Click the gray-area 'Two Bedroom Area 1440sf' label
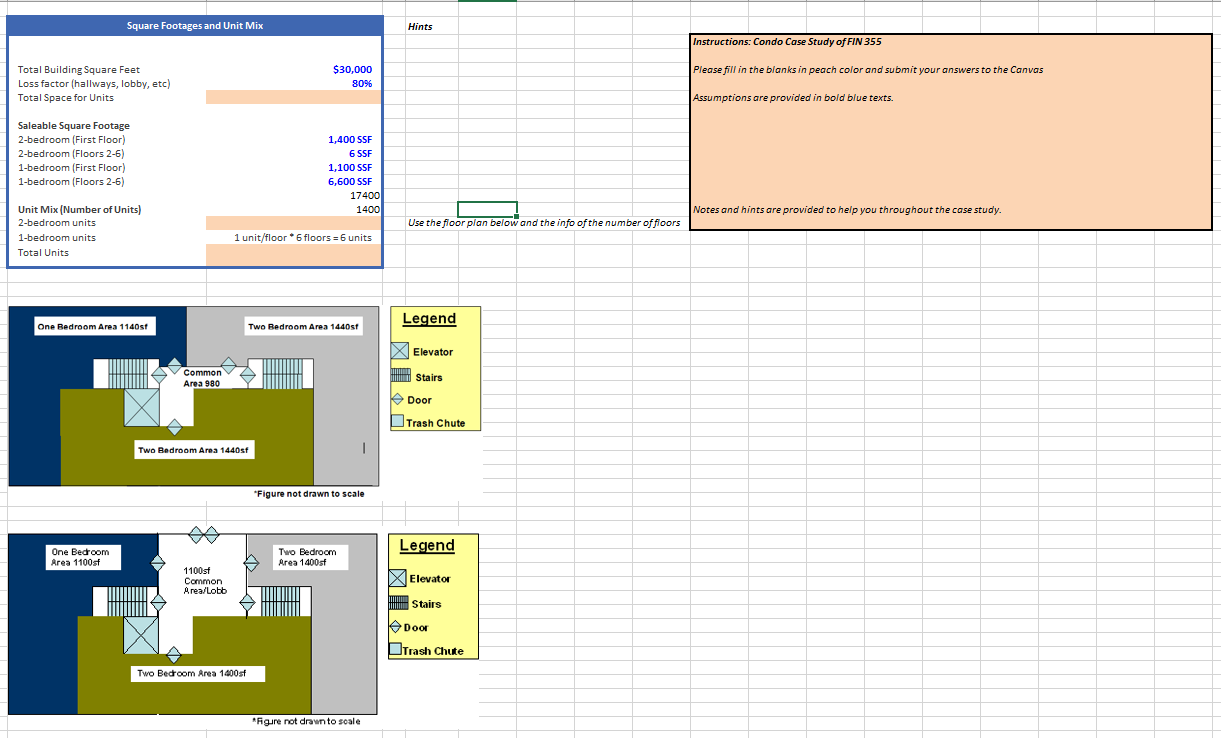 [304, 327]
